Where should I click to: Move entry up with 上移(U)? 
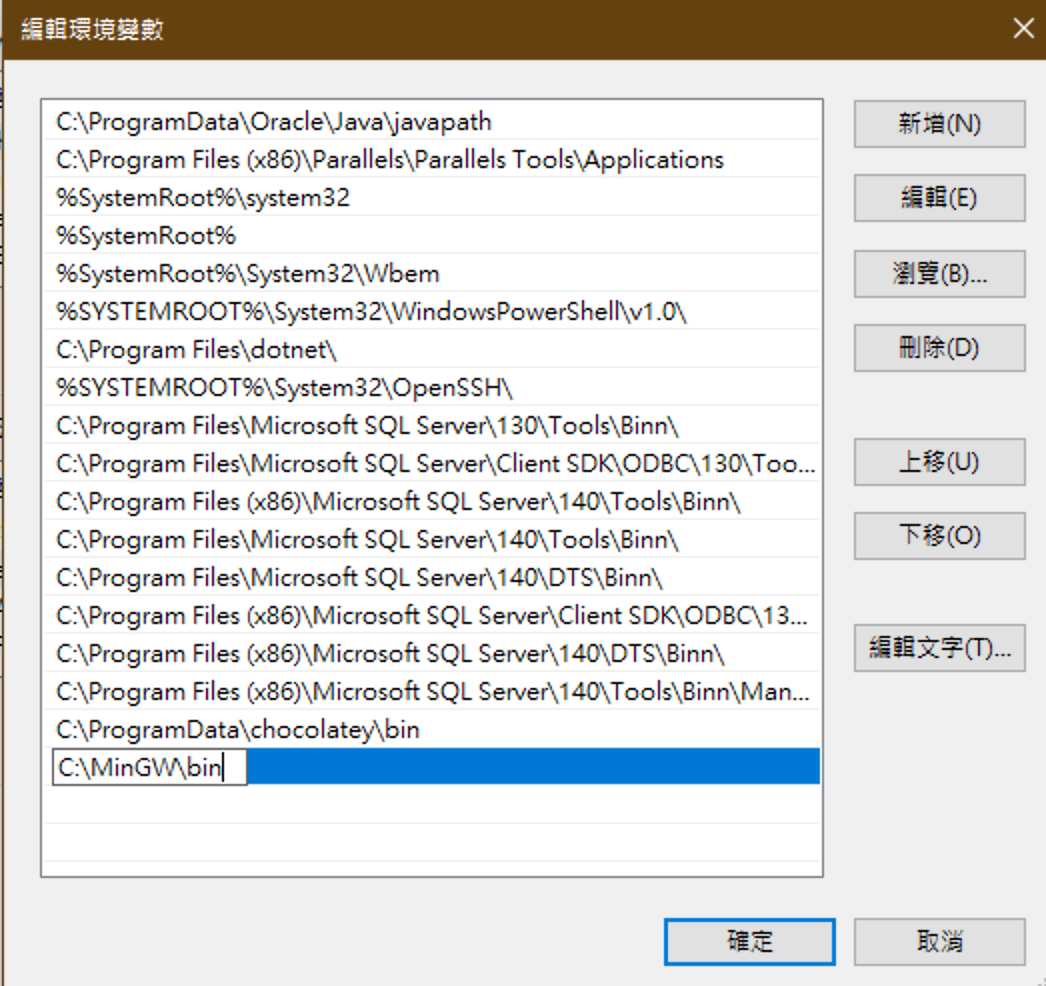939,462
